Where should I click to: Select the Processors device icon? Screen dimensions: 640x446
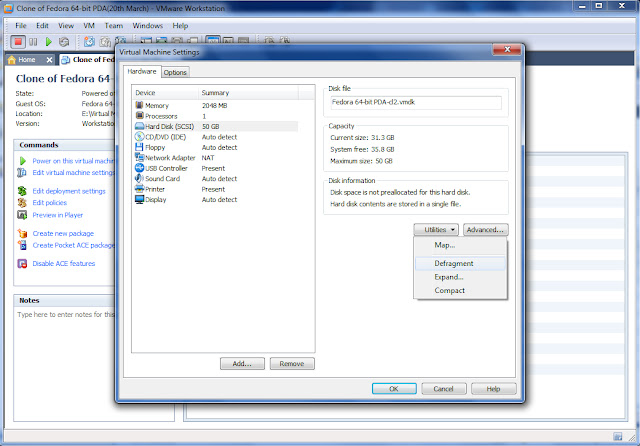click(x=139, y=116)
